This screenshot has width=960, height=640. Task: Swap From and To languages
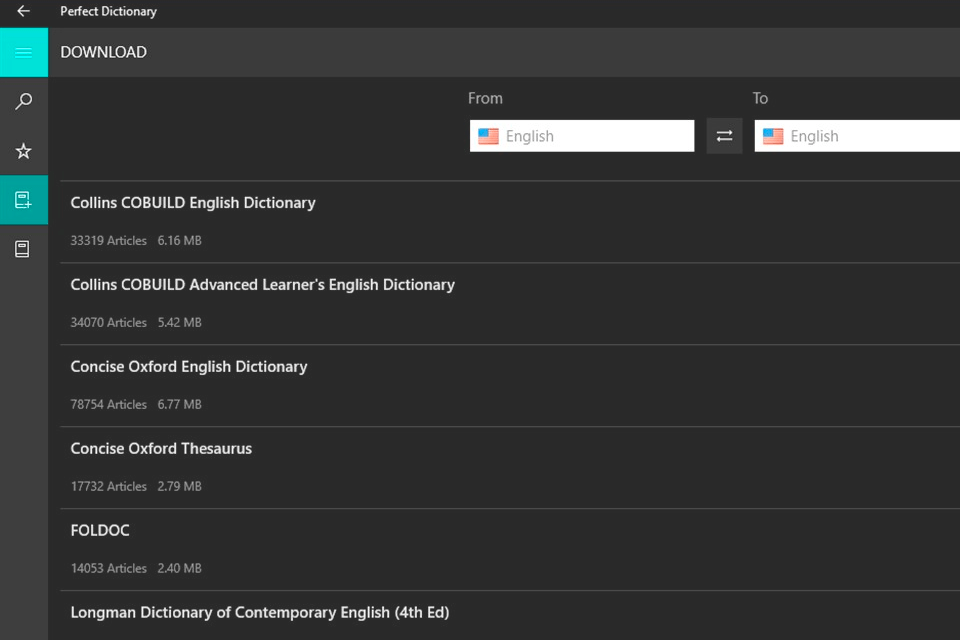pyautogui.click(x=724, y=136)
